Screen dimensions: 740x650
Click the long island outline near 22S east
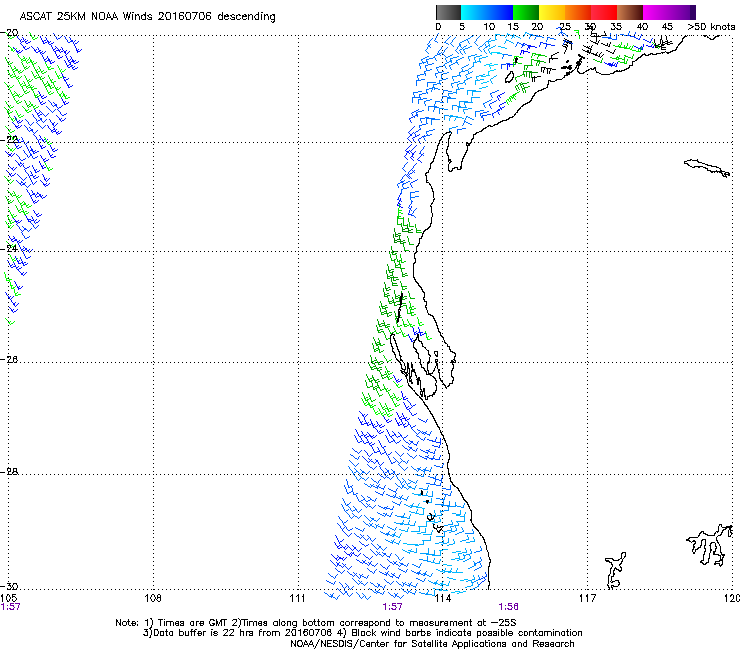point(707,168)
